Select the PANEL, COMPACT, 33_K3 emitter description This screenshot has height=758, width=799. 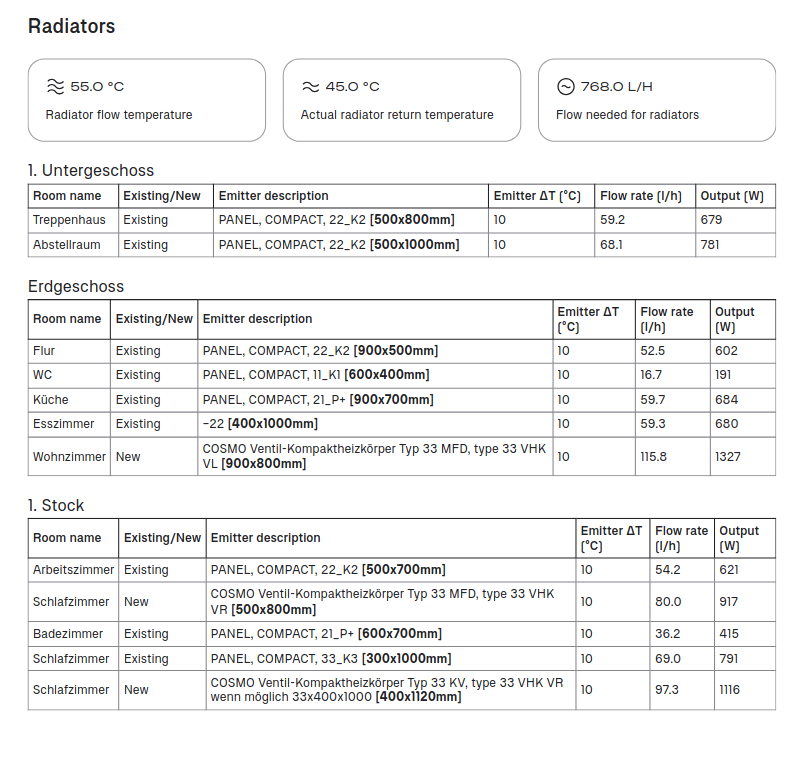point(330,659)
